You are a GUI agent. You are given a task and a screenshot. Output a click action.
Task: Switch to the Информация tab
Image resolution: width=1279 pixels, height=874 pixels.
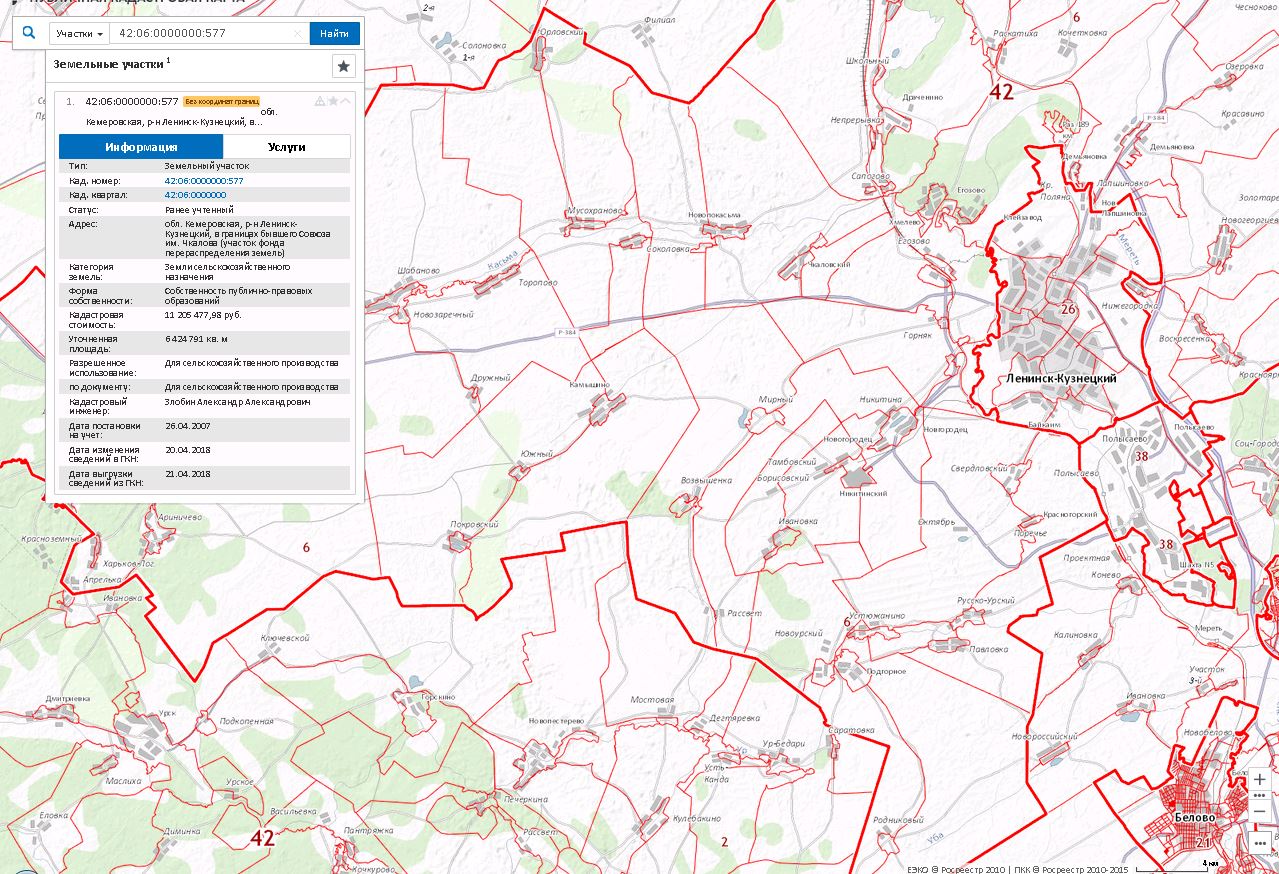141,147
